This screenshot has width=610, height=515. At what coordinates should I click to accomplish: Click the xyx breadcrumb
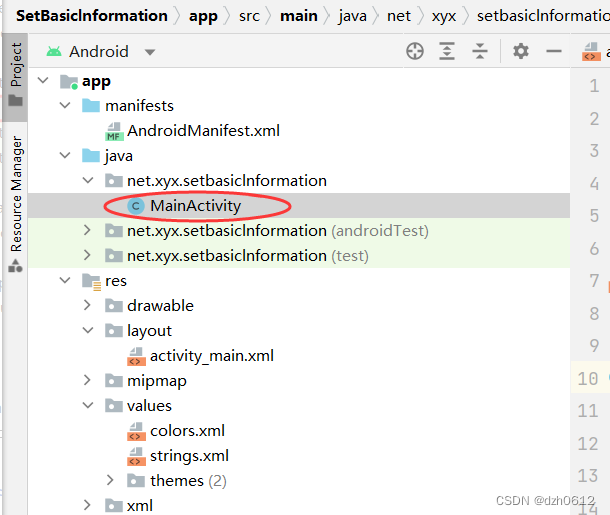tap(443, 16)
